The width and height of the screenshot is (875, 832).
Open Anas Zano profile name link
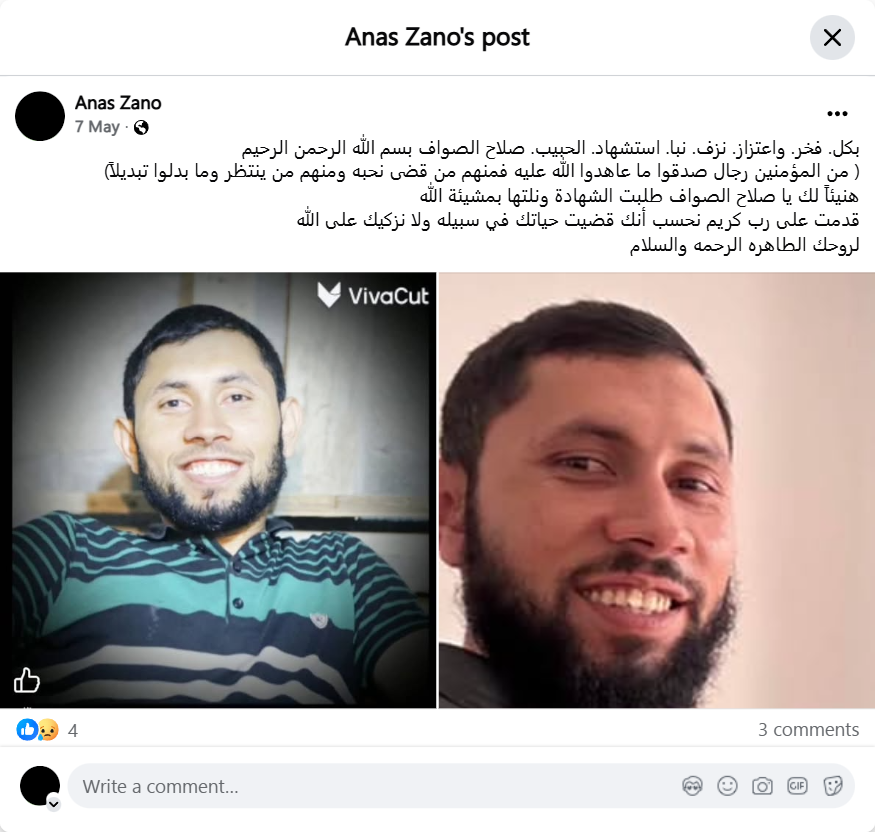(x=118, y=103)
